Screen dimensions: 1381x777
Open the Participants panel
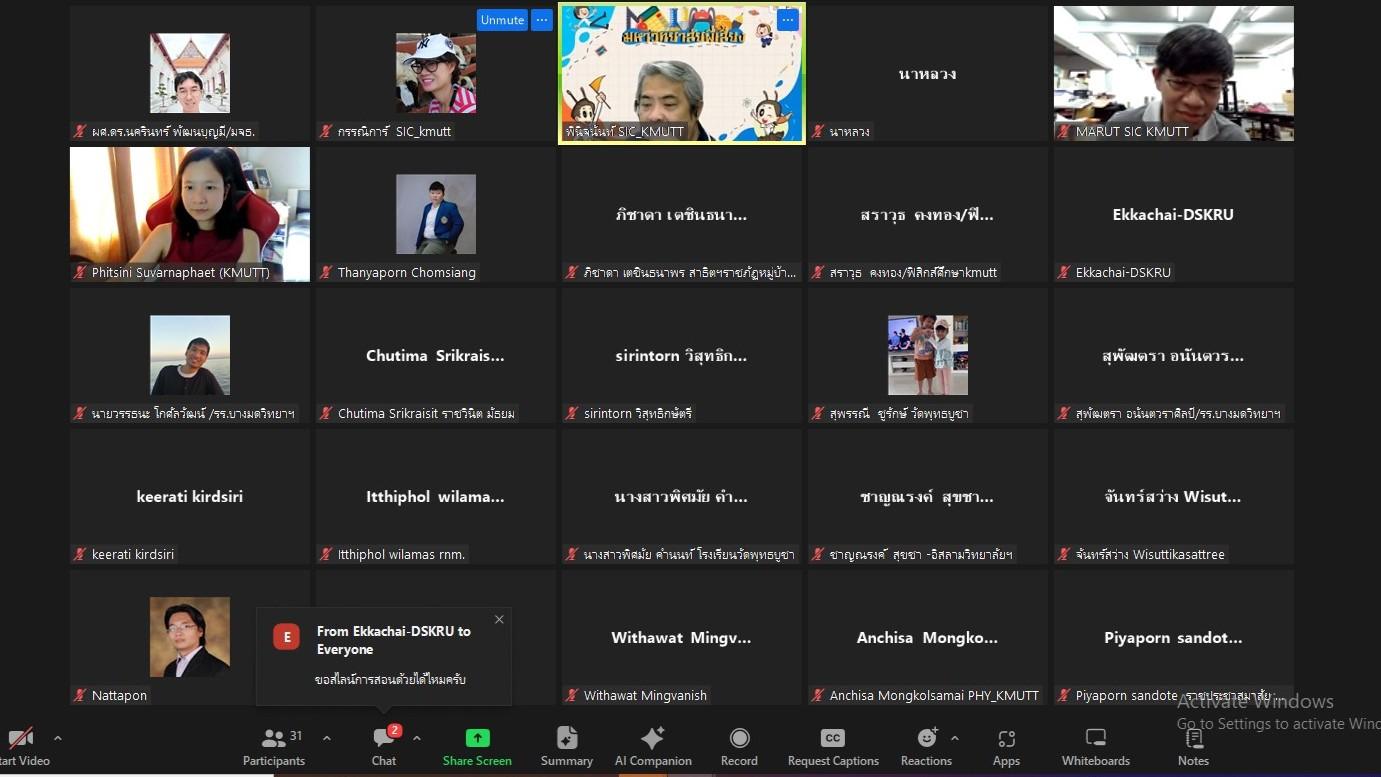[274, 746]
